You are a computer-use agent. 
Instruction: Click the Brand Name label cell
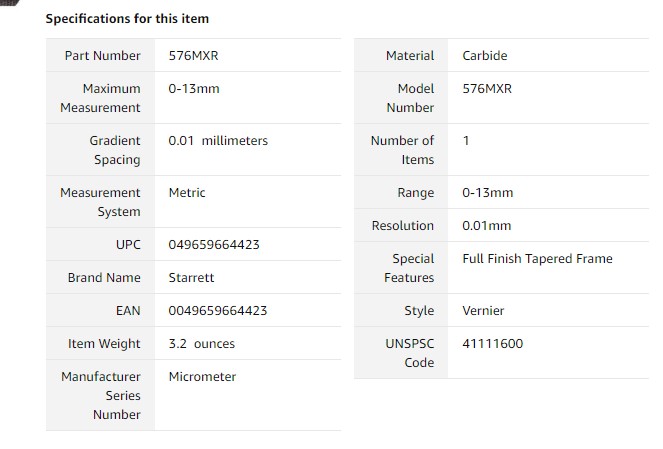(100, 278)
